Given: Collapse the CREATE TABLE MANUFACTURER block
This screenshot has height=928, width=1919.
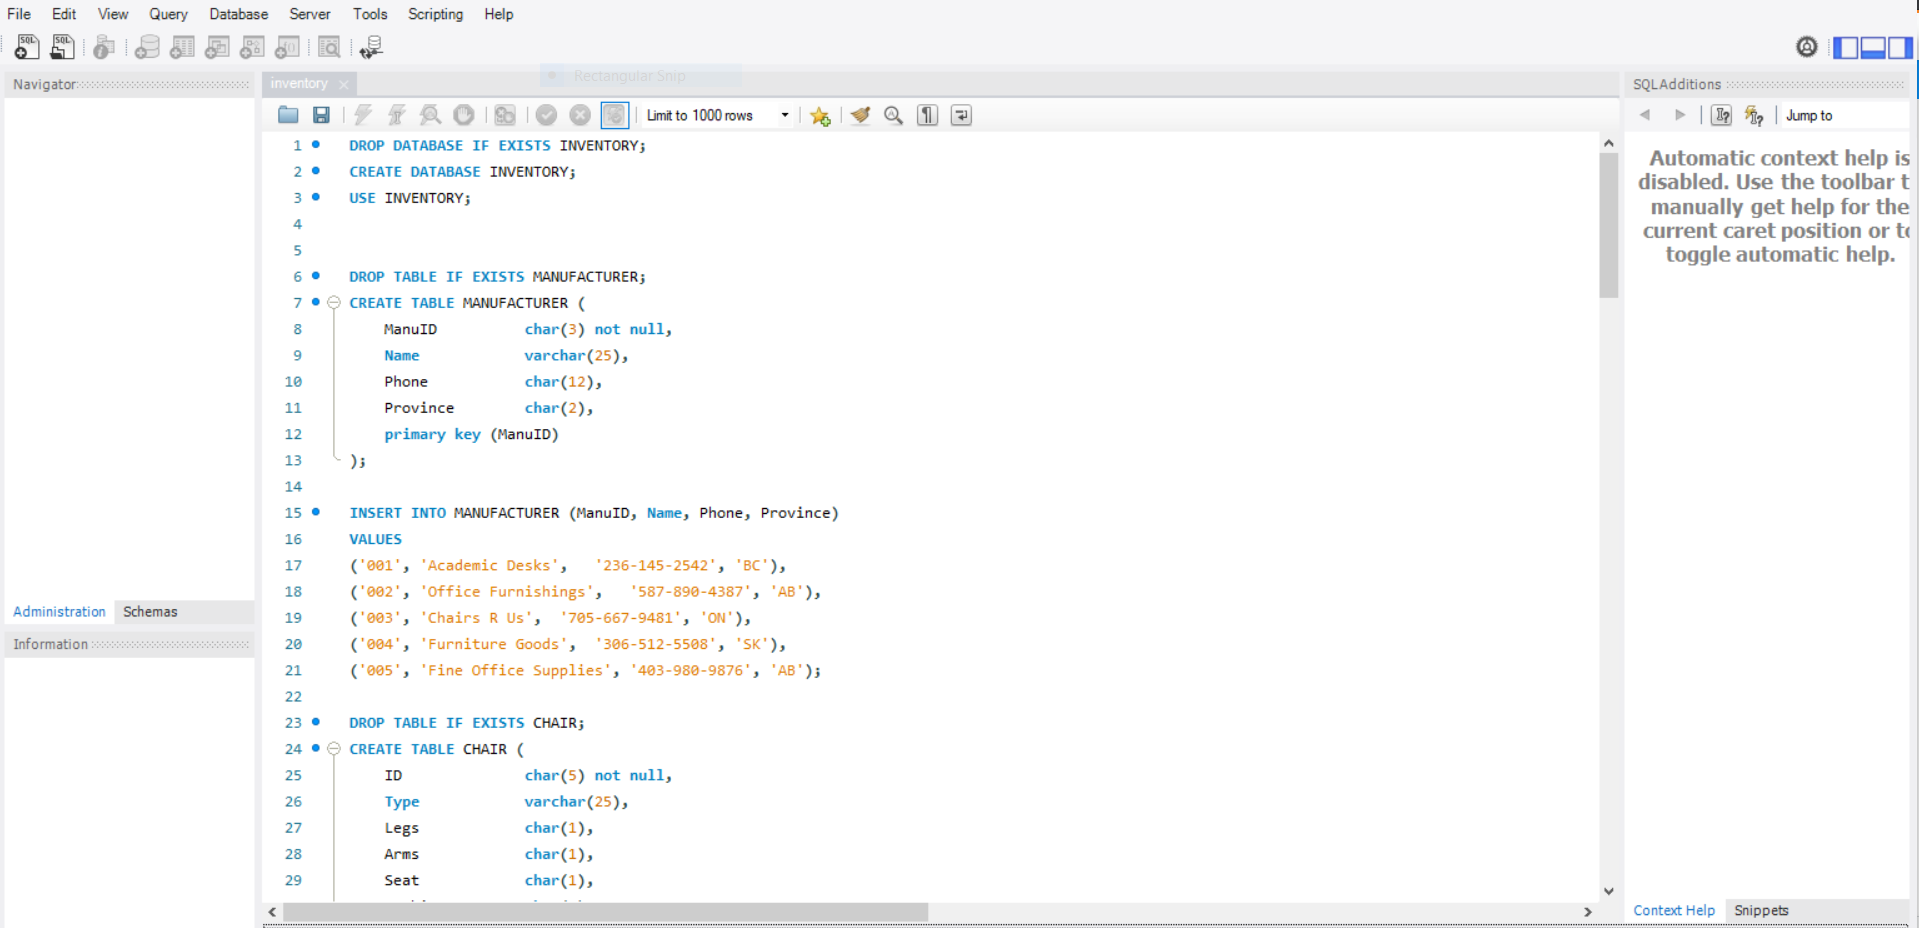Looking at the screenshot, I should (334, 302).
